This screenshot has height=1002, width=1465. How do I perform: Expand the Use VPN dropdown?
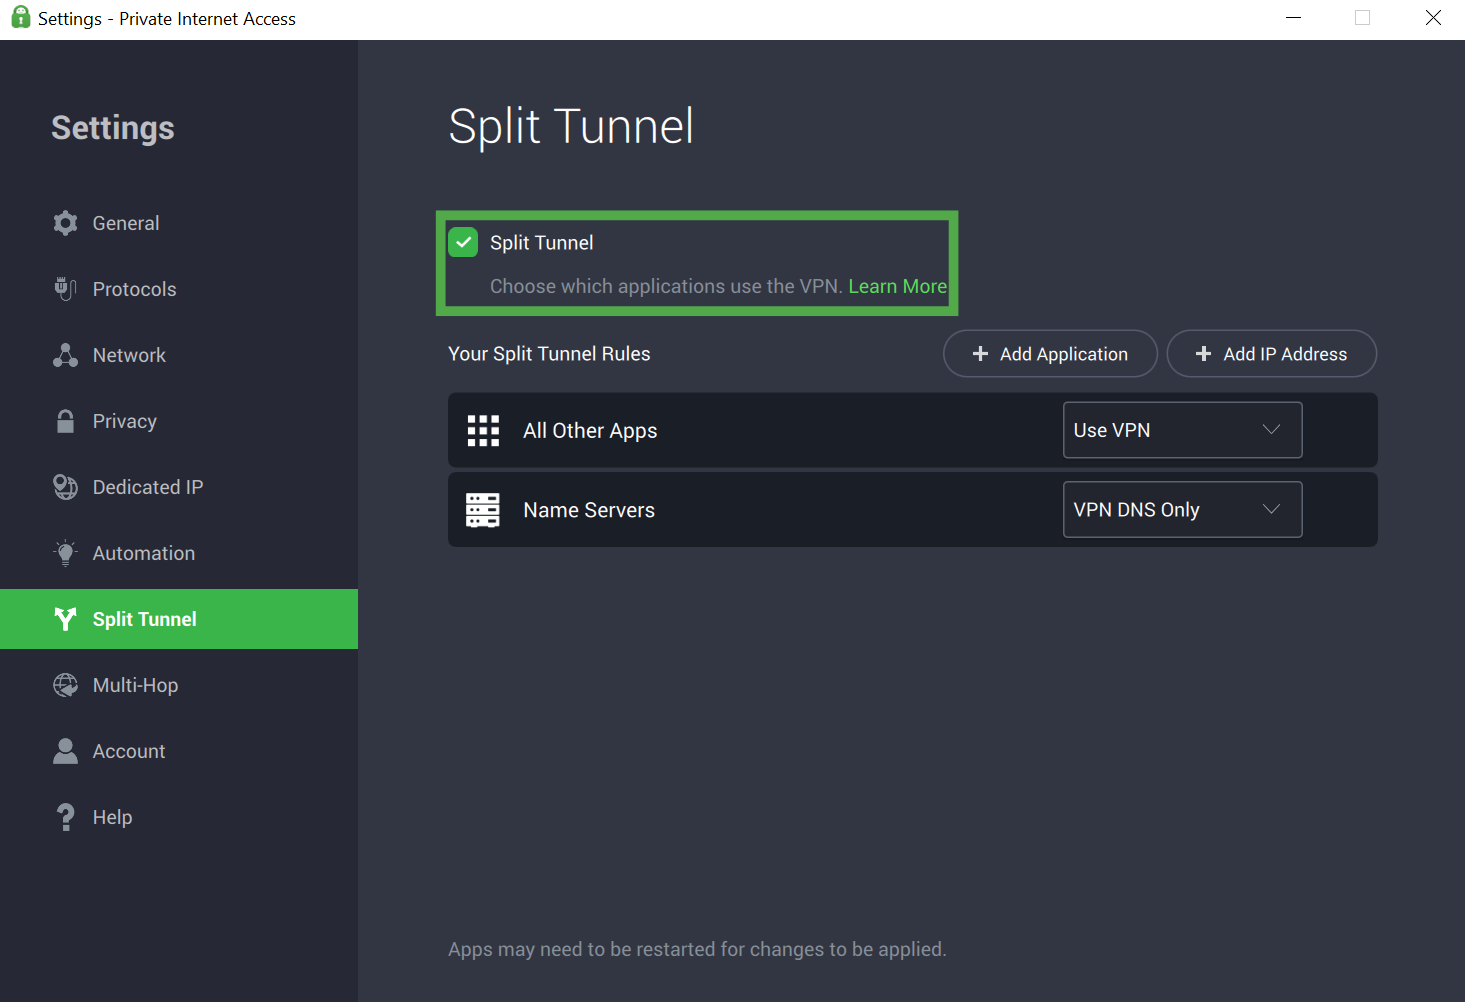(x=1182, y=430)
